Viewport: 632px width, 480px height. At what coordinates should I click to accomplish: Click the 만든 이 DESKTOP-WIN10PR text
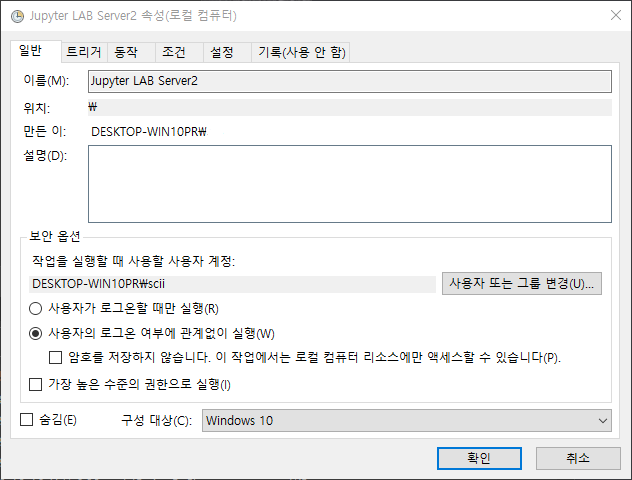tap(149, 132)
